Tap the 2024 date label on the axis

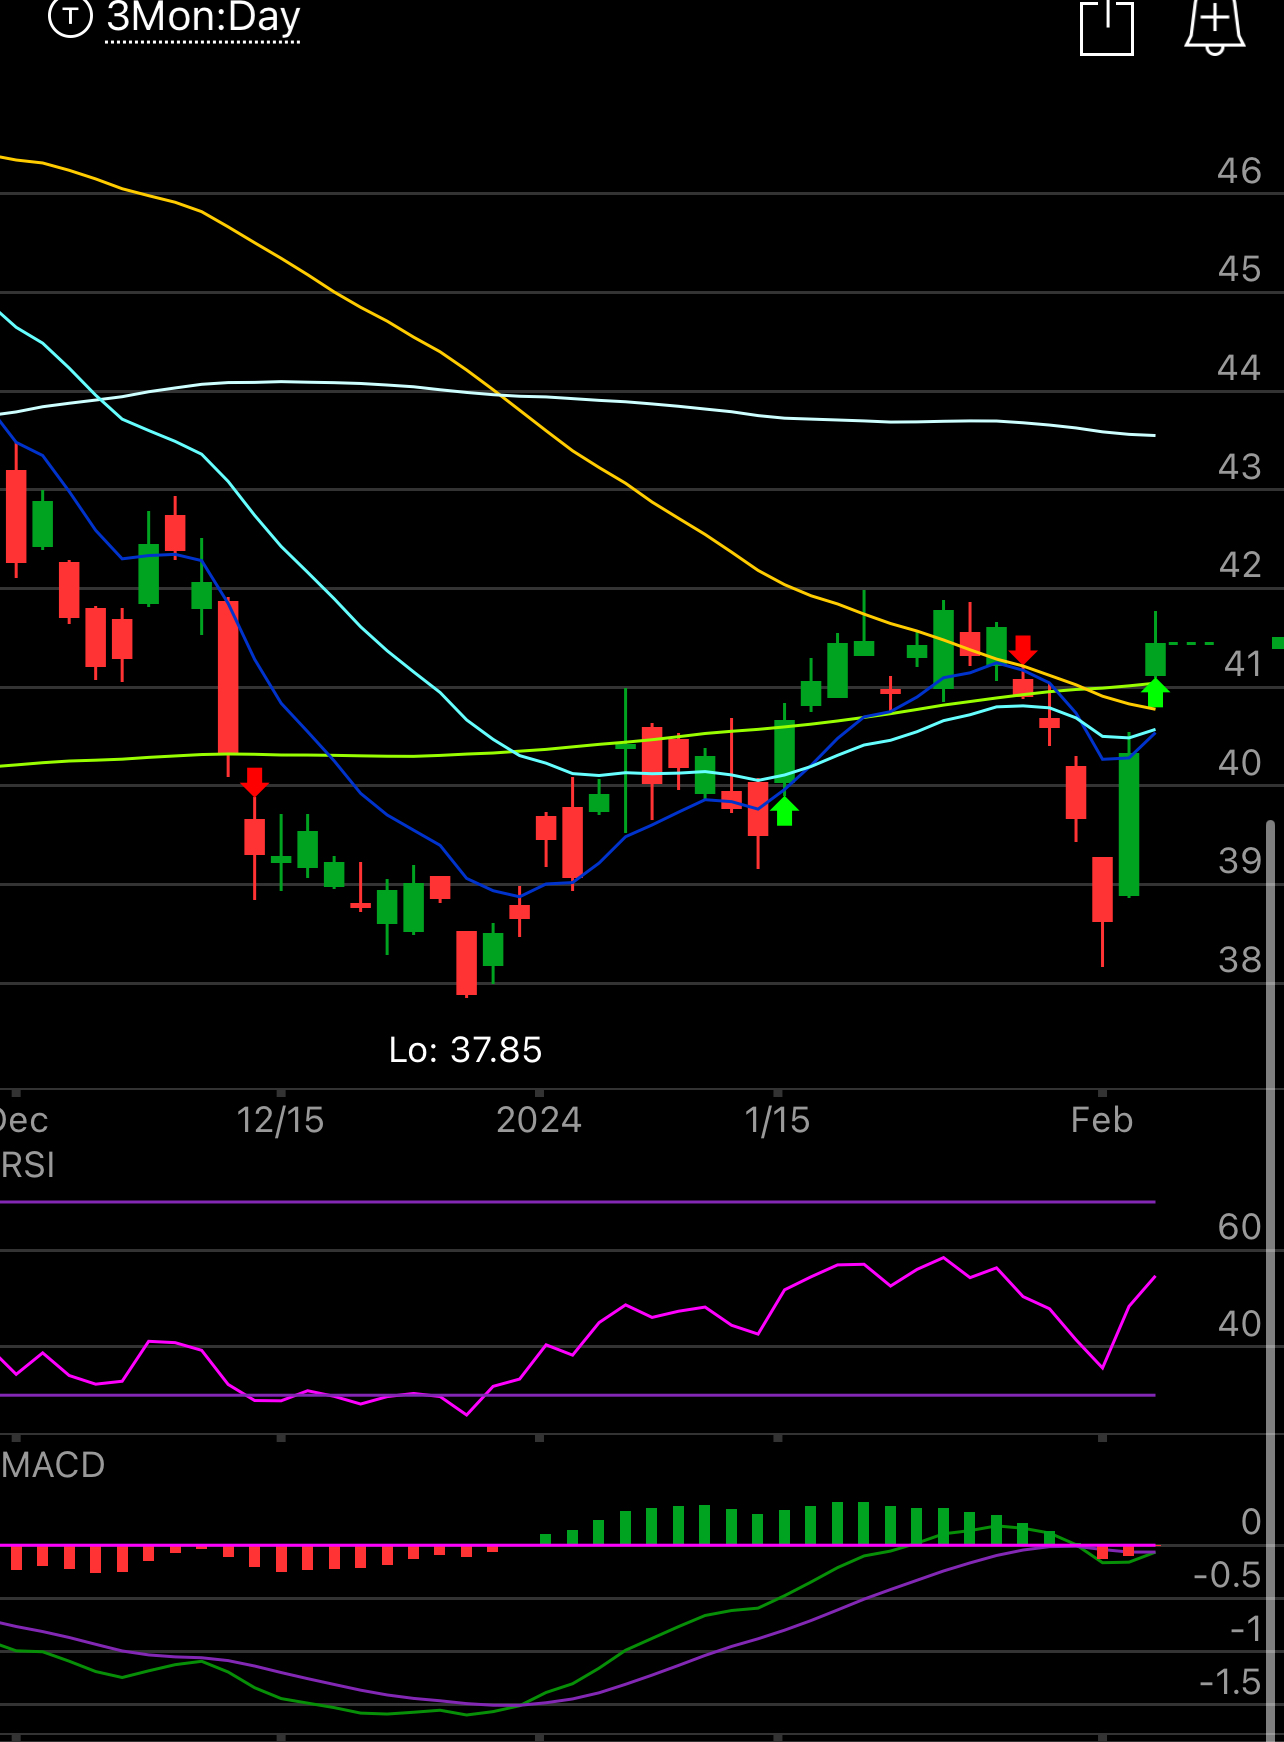pyautogui.click(x=539, y=1120)
